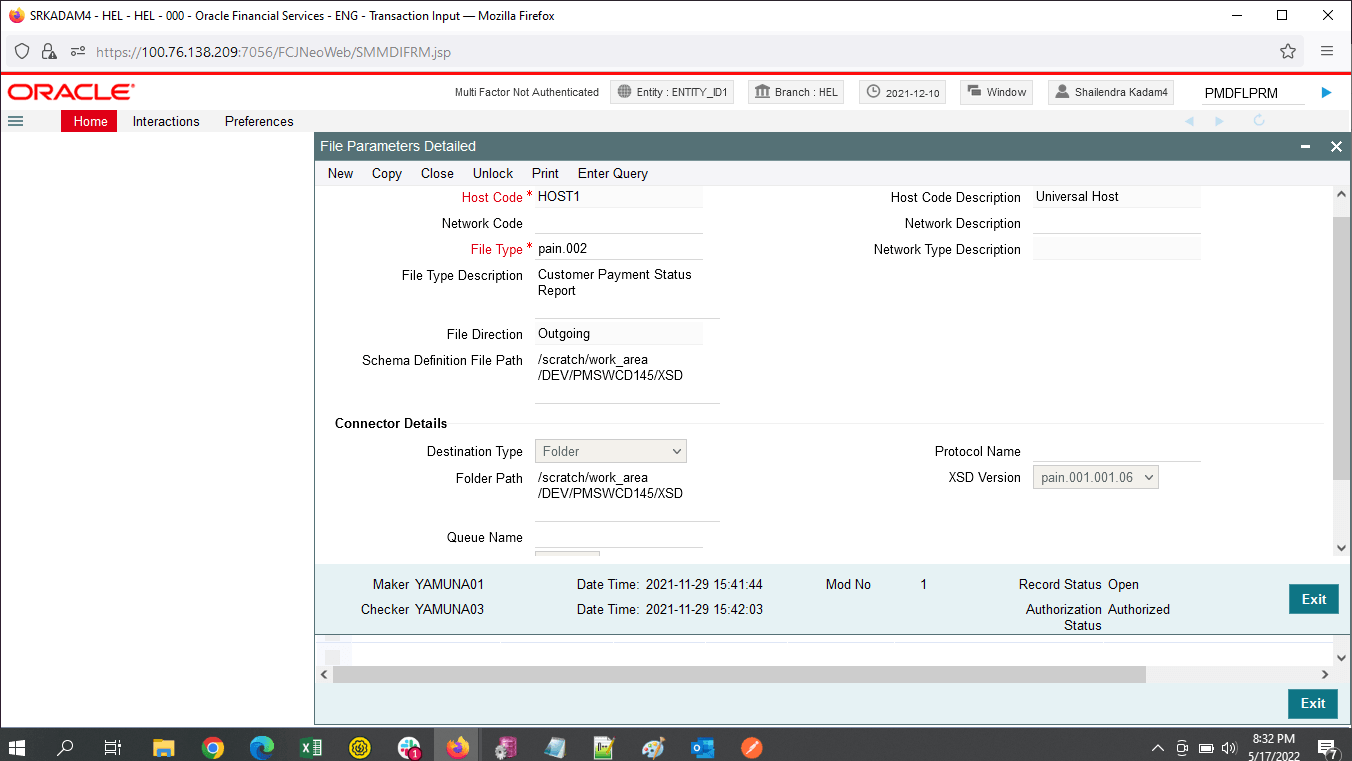This screenshot has height=761, width=1352.
Task: Click the Oracle logo
Action: point(70,92)
